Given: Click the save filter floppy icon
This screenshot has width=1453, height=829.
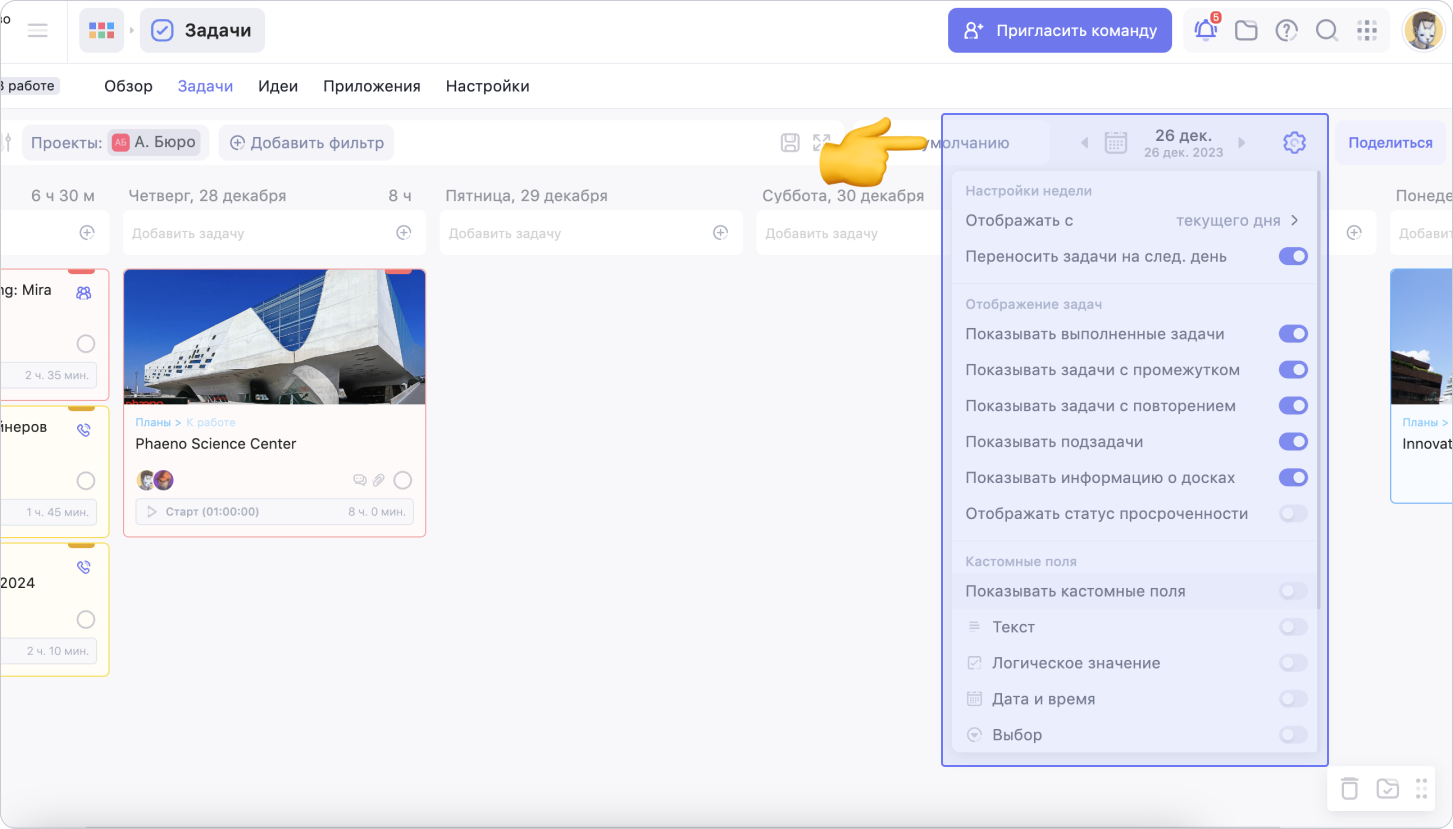Looking at the screenshot, I should coord(790,143).
